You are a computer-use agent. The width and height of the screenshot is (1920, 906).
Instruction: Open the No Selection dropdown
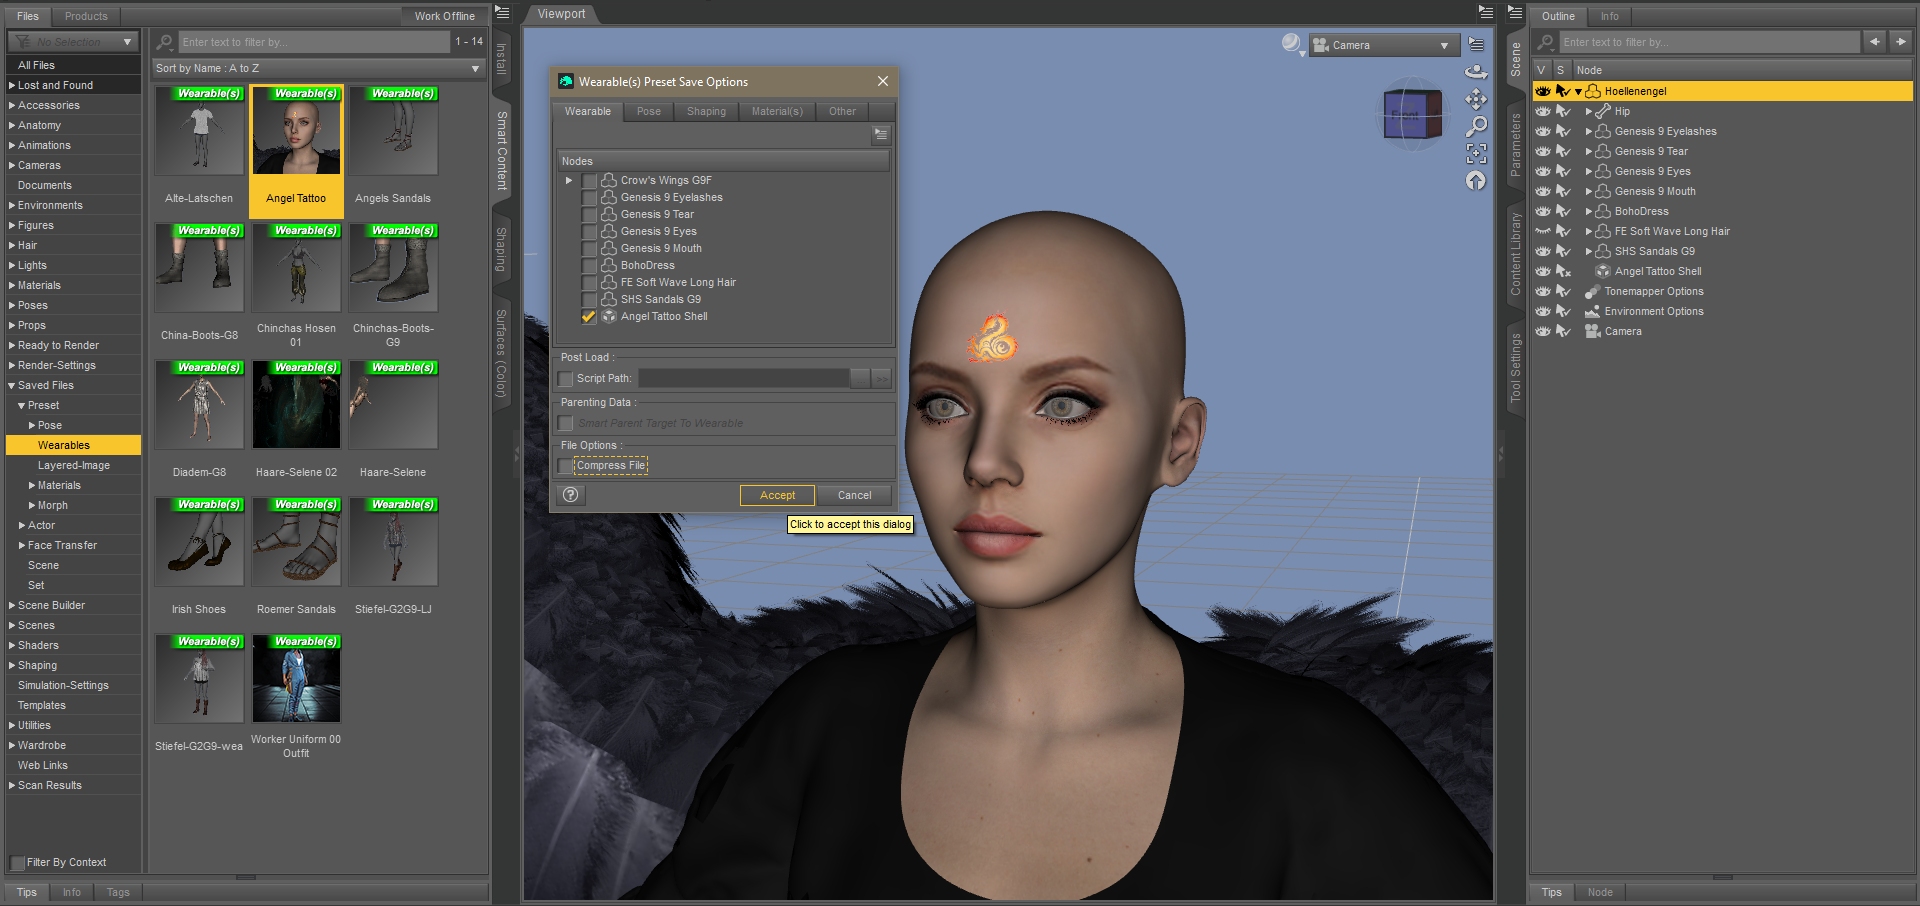(x=72, y=42)
